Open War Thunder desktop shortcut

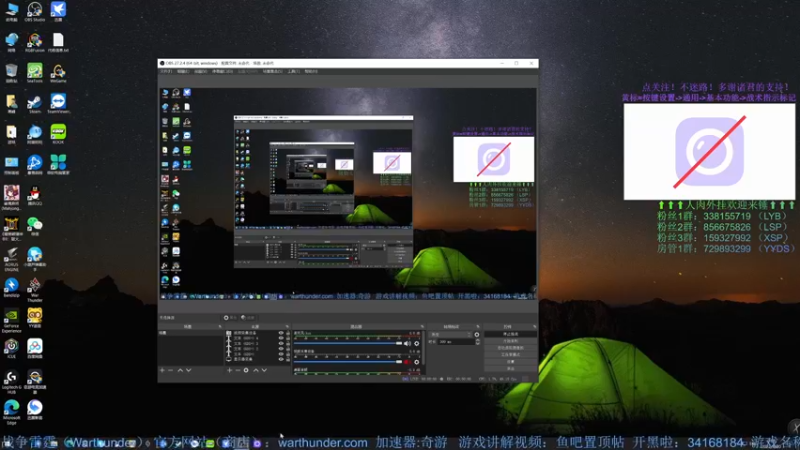tap(35, 290)
